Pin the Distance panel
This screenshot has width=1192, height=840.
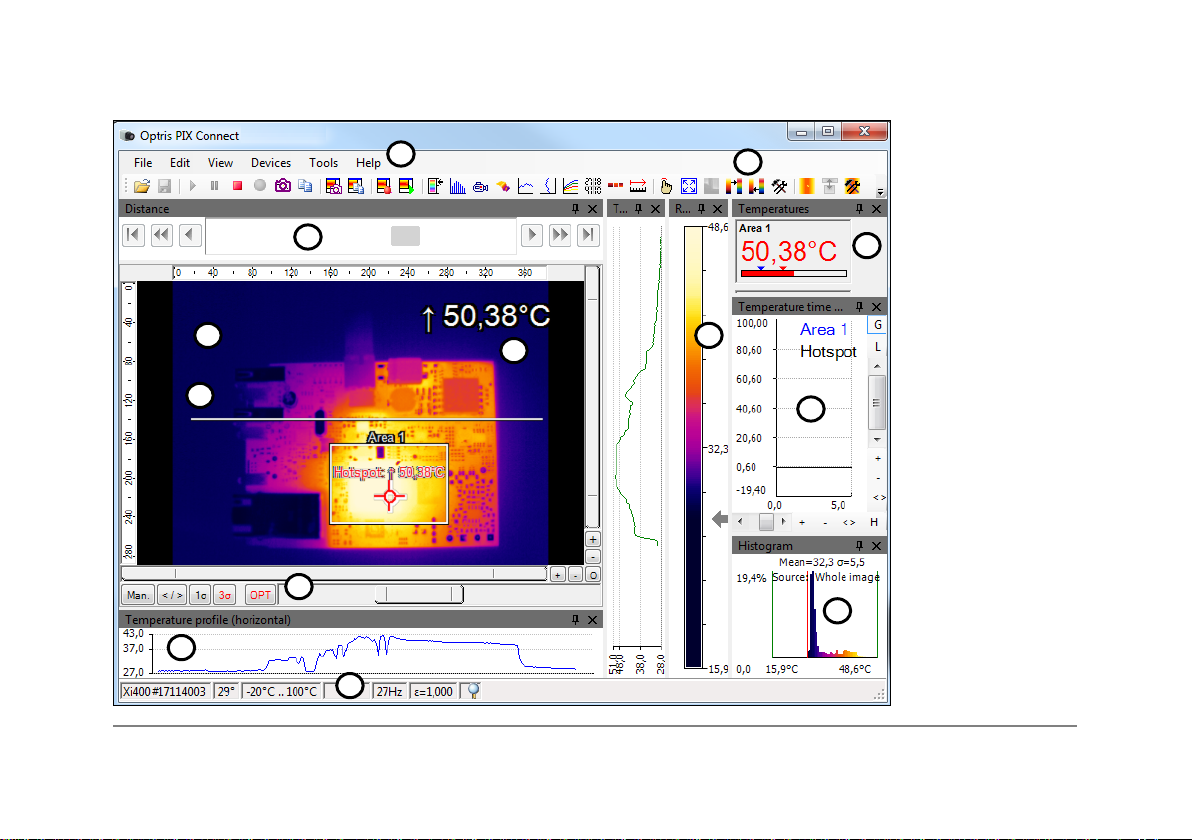[575, 208]
